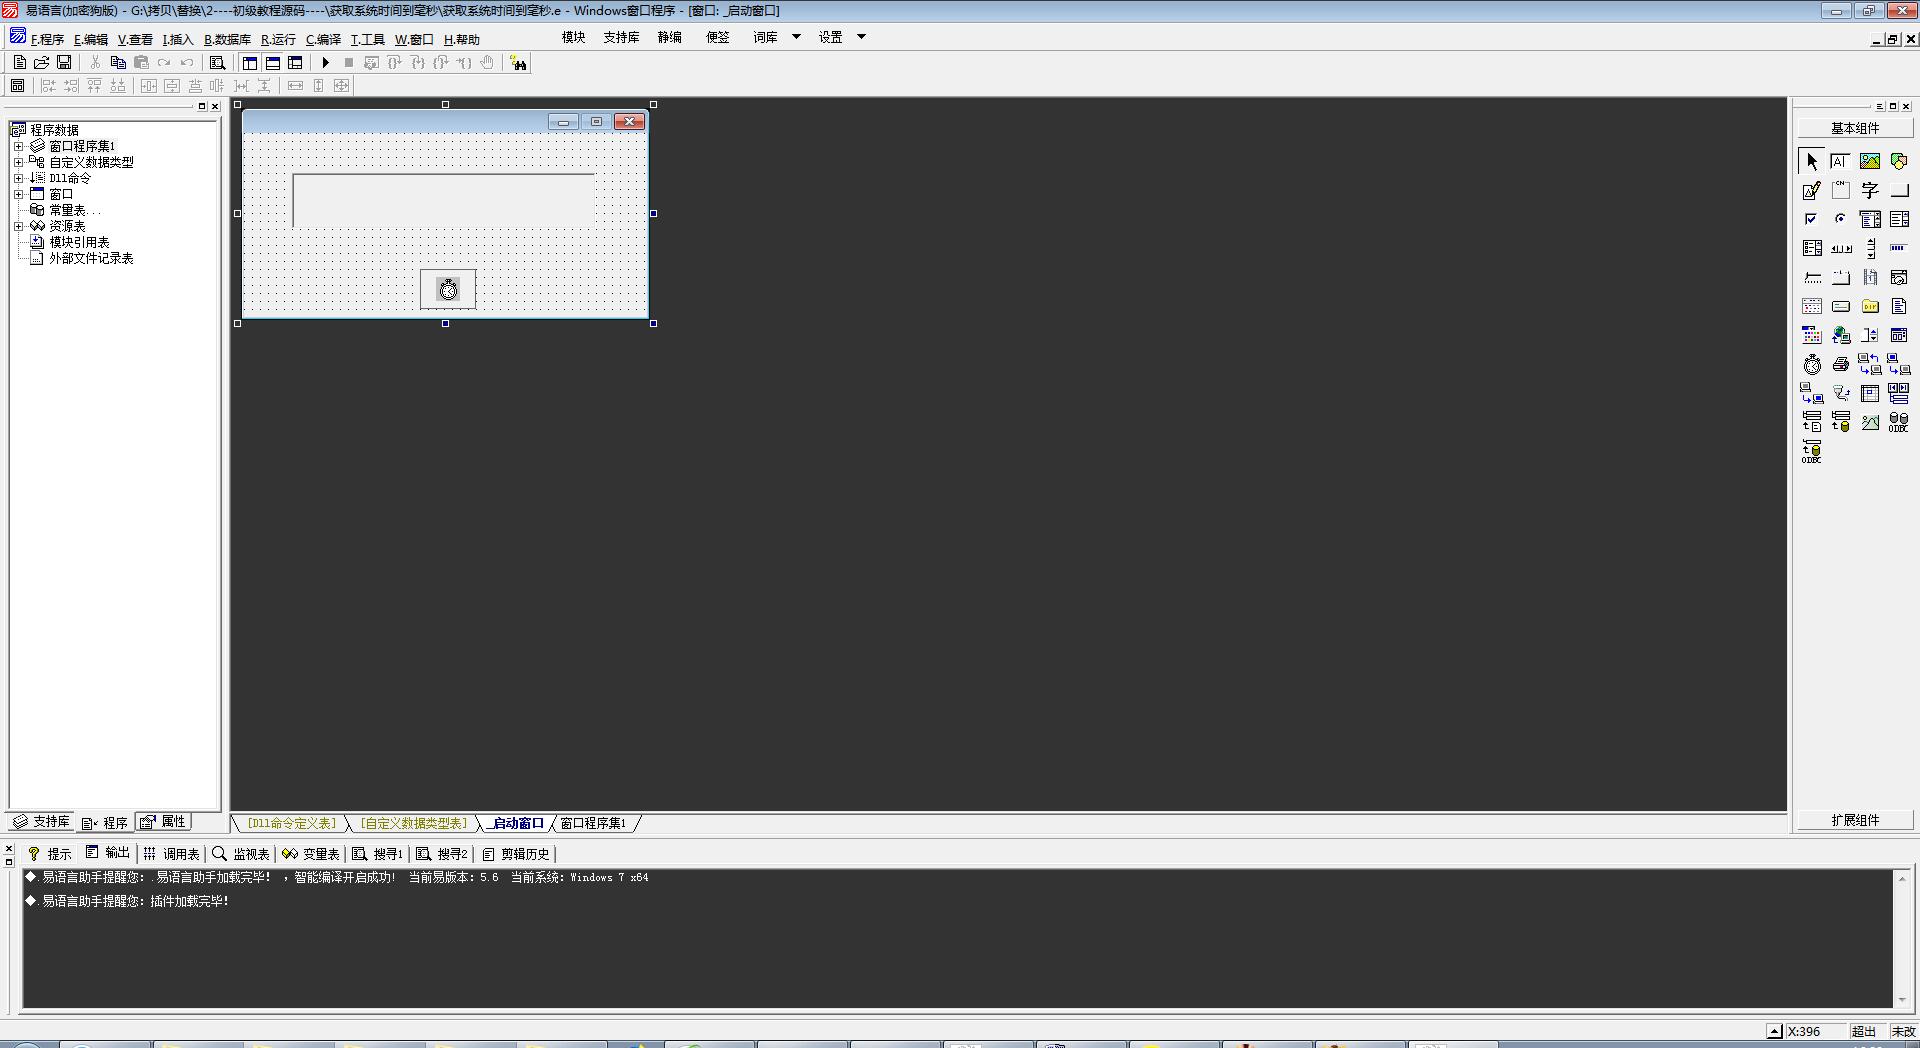Switch to the 窗口程序集1 editor tab
This screenshot has width=1920, height=1048.
coord(593,823)
